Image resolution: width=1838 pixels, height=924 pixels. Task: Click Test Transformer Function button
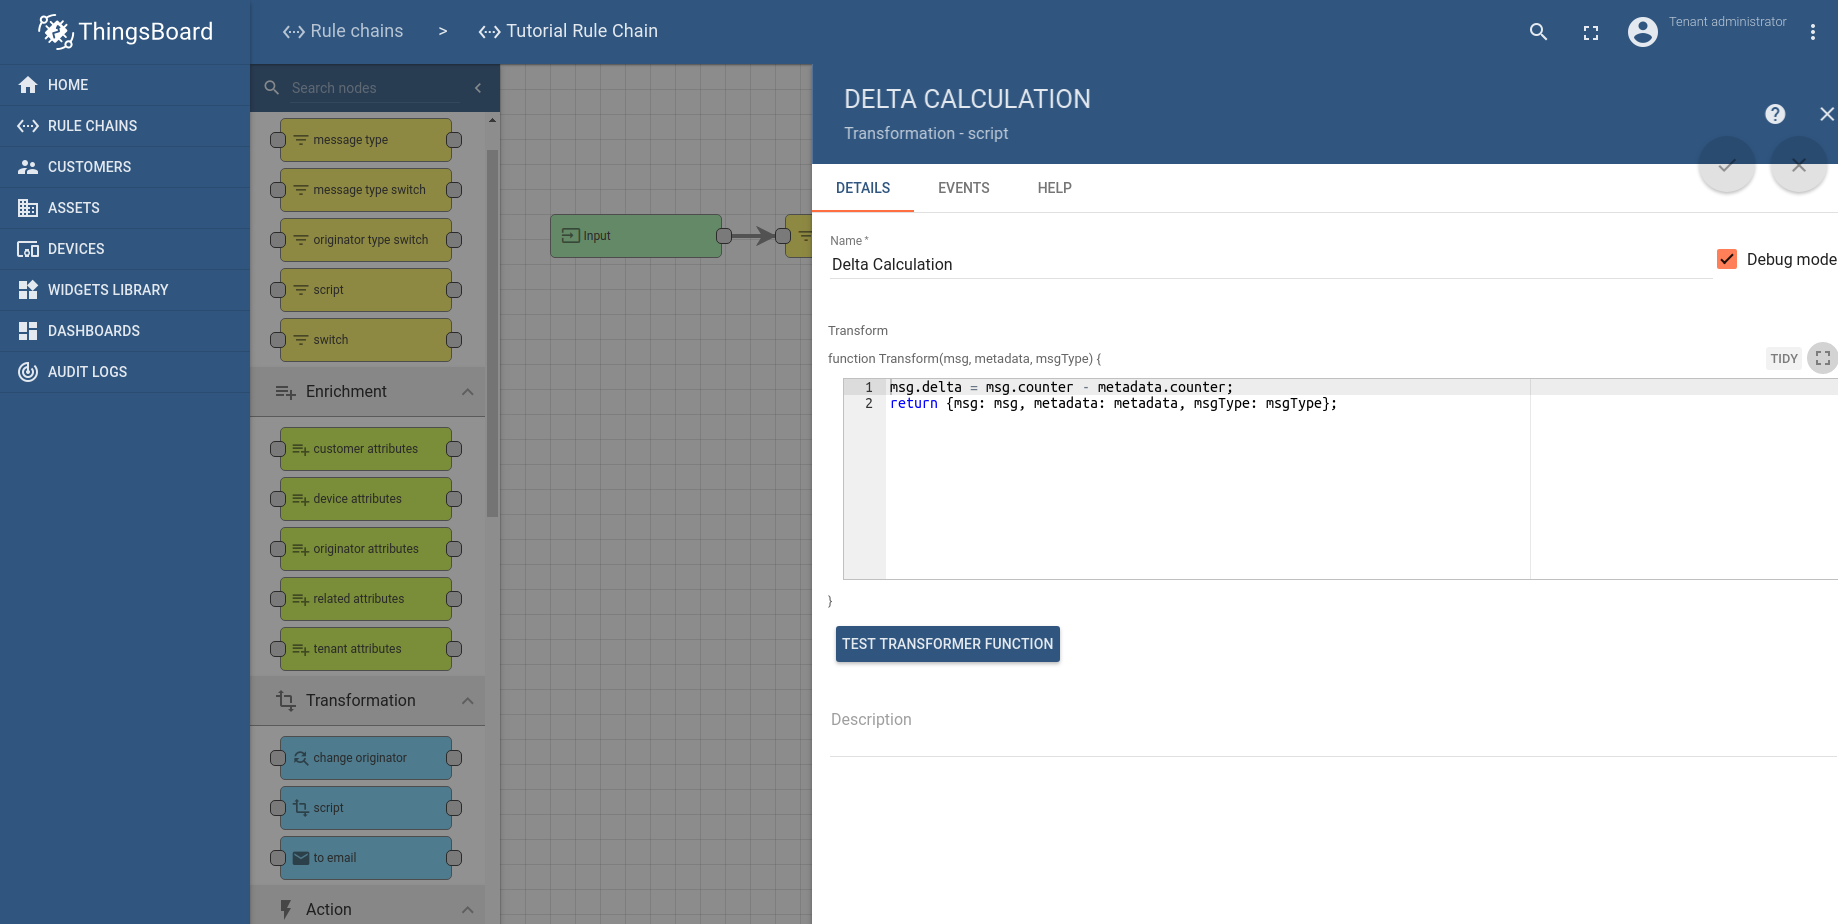[947, 644]
